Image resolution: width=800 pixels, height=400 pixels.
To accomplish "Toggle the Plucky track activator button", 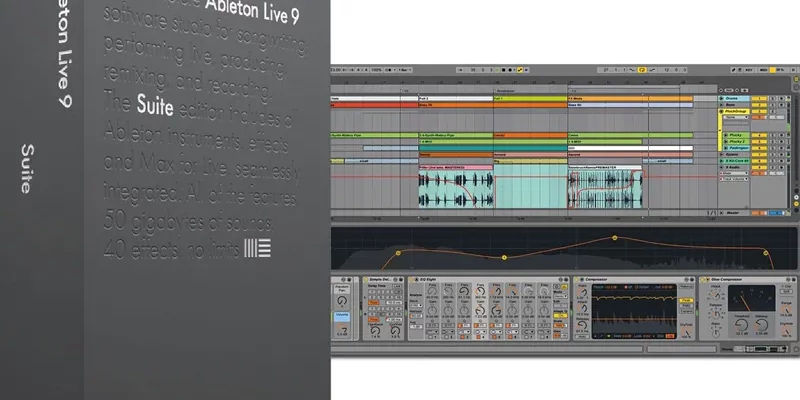I will point(760,135).
